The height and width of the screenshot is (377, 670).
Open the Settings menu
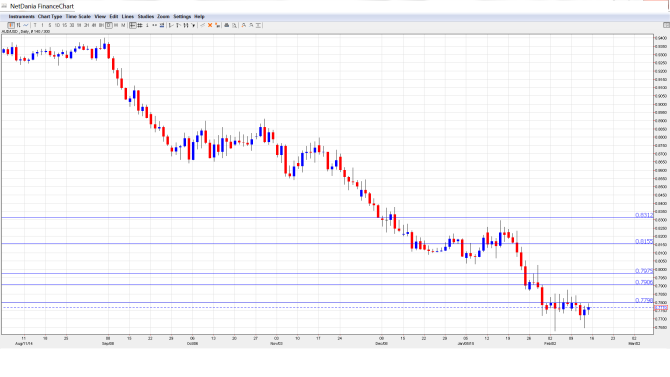pos(182,17)
